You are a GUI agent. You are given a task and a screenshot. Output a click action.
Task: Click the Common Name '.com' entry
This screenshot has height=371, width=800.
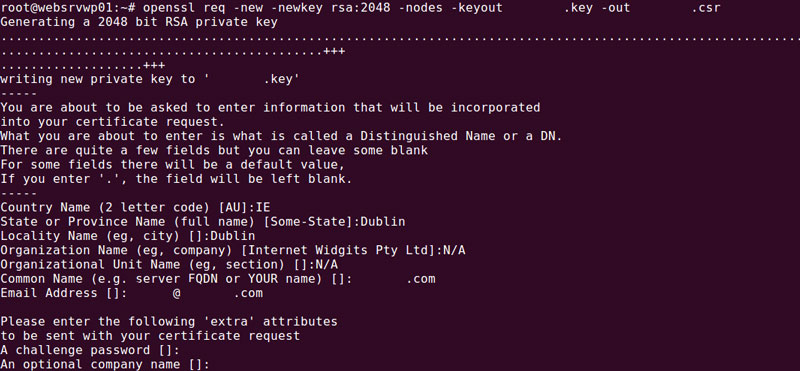421,279
